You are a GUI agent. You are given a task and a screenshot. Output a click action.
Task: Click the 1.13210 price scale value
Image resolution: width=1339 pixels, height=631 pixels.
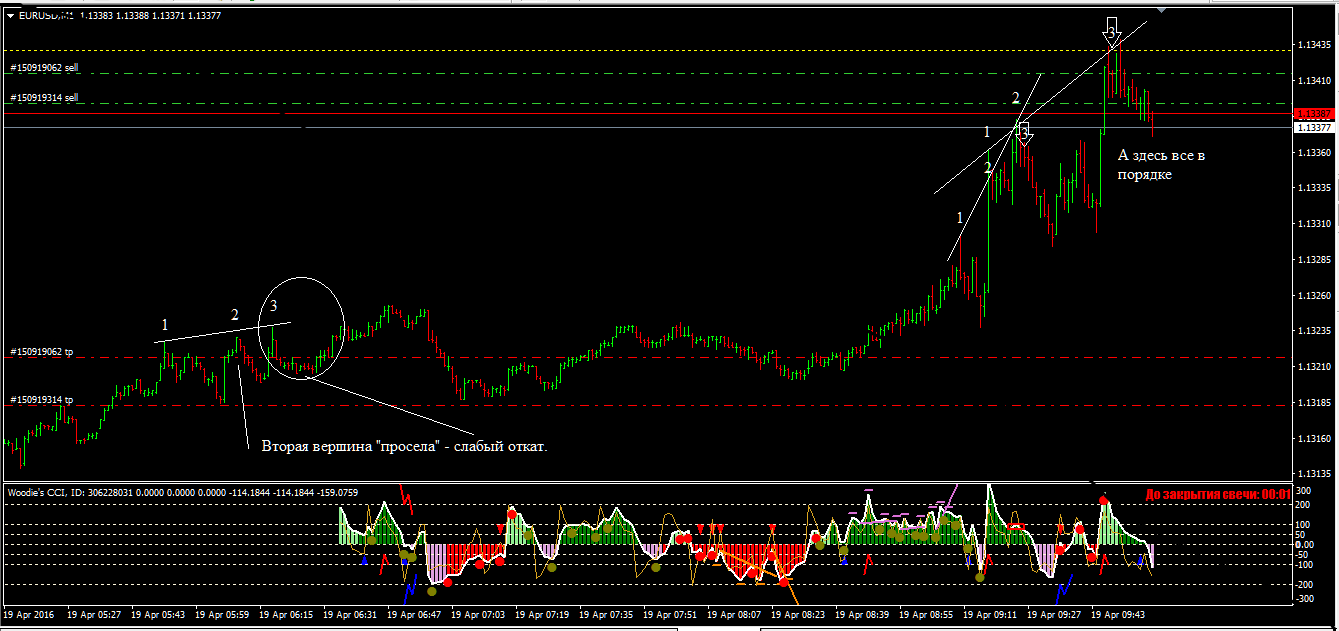(1313, 367)
